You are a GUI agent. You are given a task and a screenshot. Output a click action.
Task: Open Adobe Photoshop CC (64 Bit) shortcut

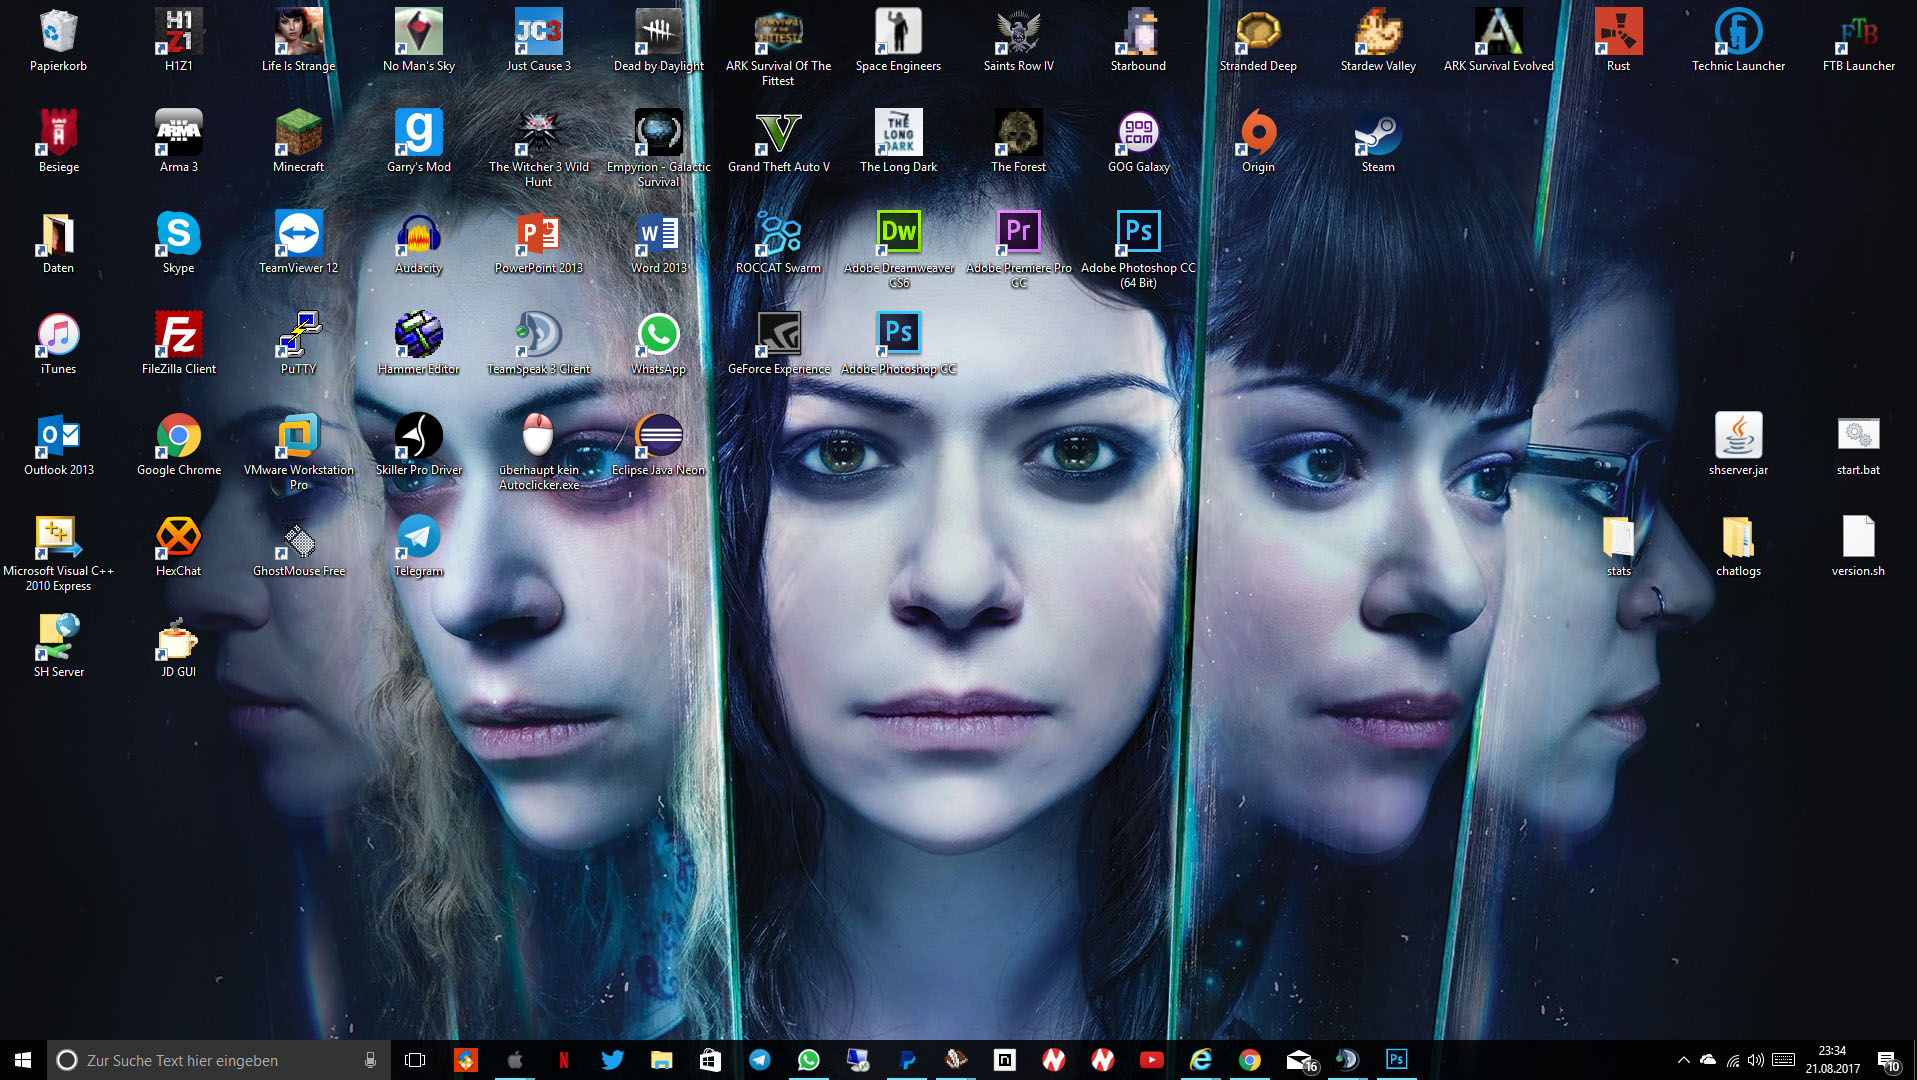(1138, 250)
